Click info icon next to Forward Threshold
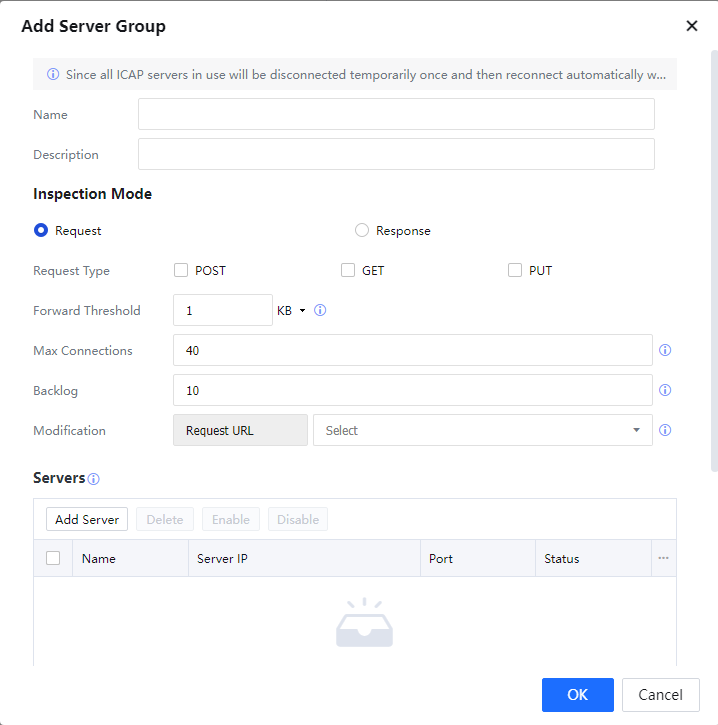Image resolution: width=718 pixels, height=725 pixels. point(321,310)
